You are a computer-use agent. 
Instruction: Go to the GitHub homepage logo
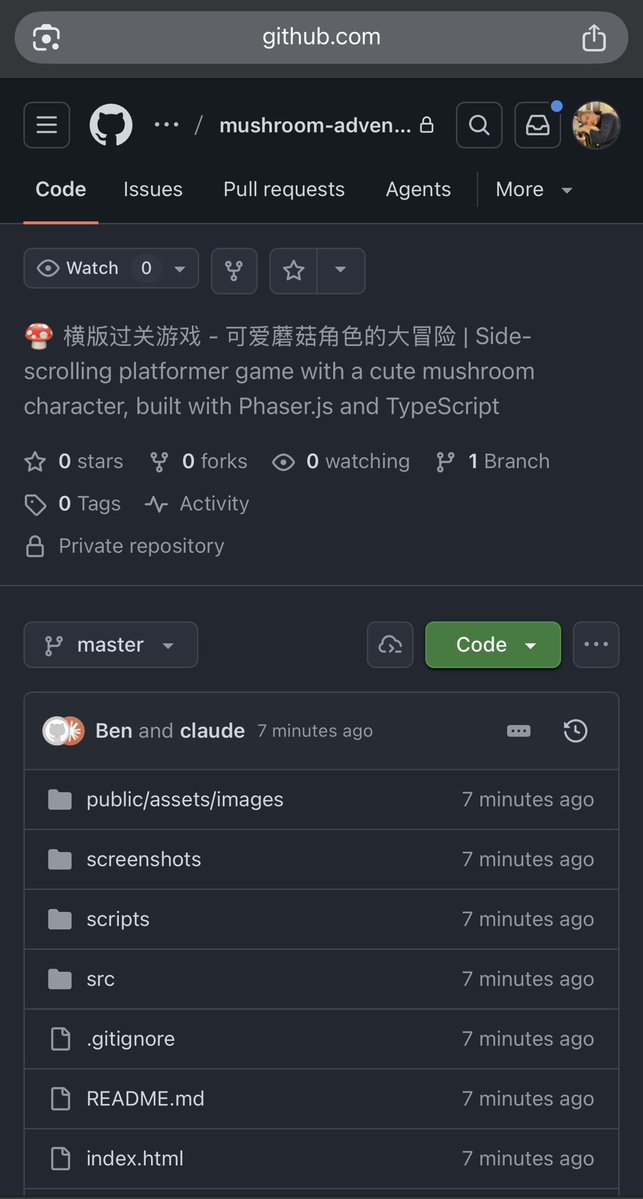111,125
